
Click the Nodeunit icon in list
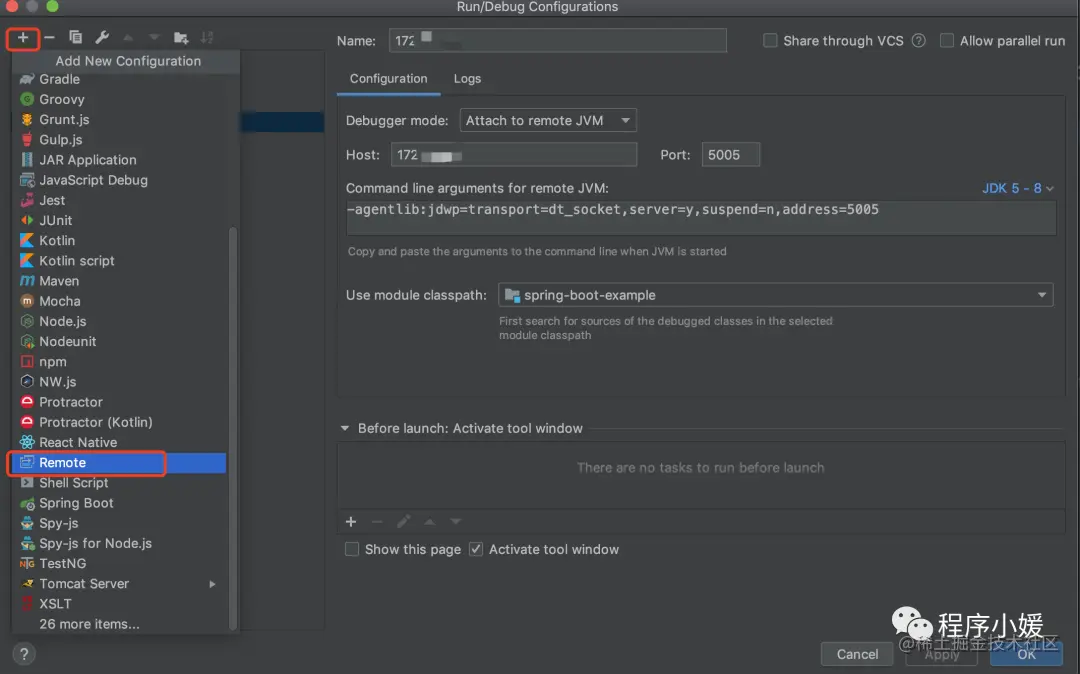point(27,341)
